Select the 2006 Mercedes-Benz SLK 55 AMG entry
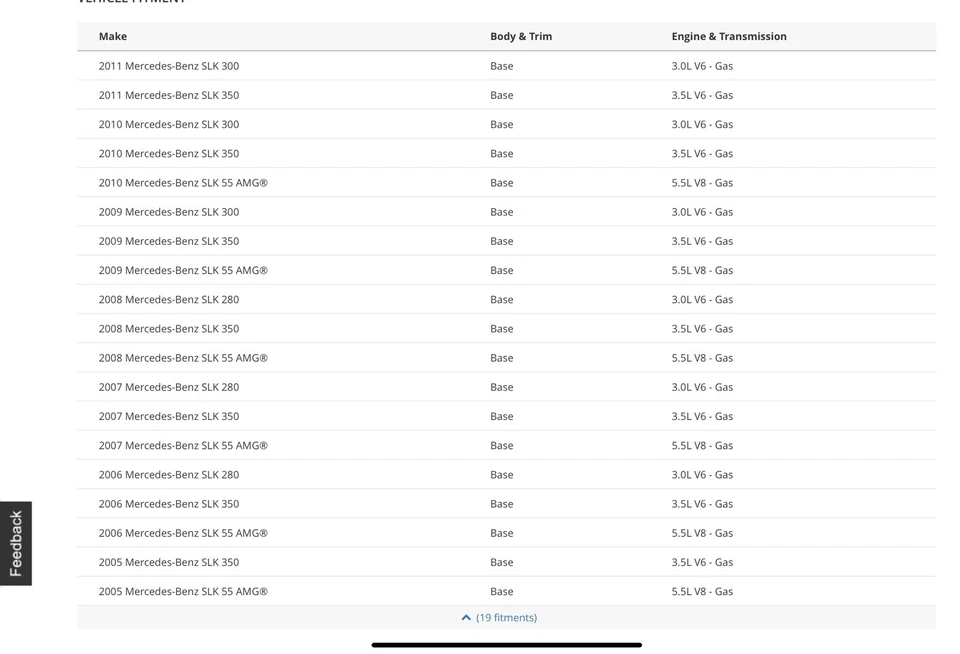Screen dimensions: 960x654 point(183,533)
